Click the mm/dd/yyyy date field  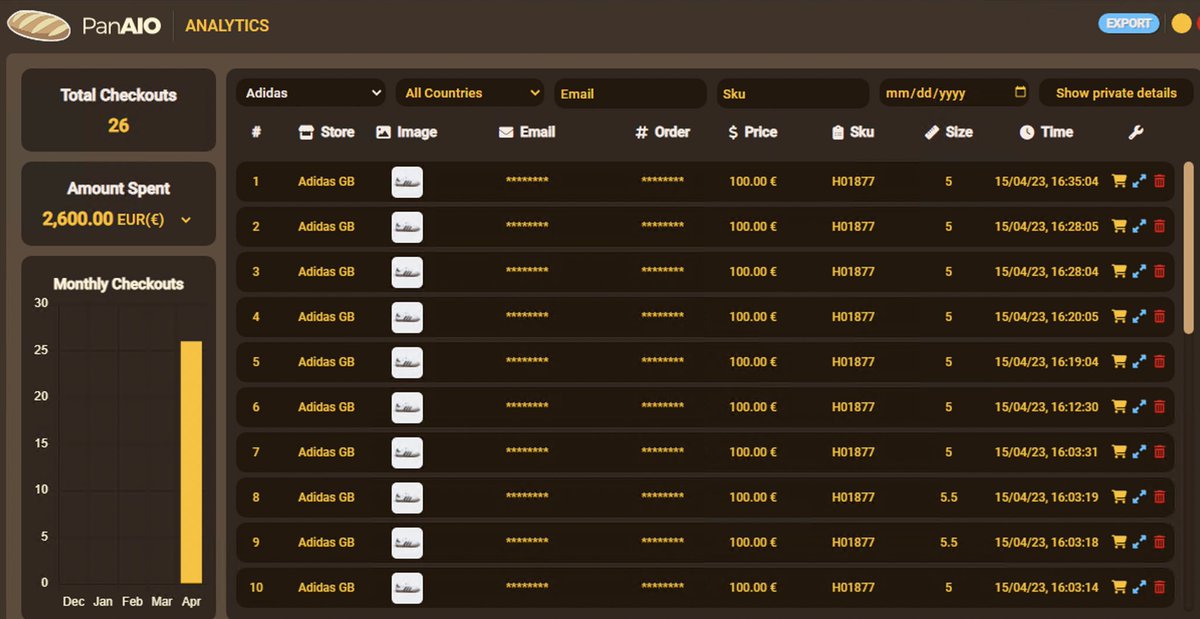click(x=954, y=93)
